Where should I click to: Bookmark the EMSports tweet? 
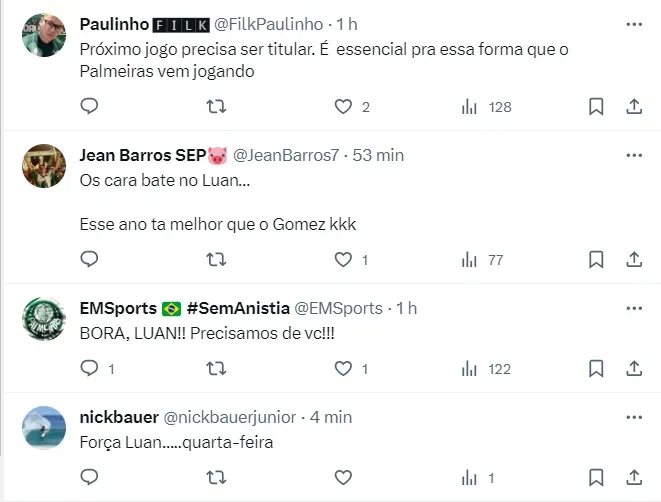(596, 368)
